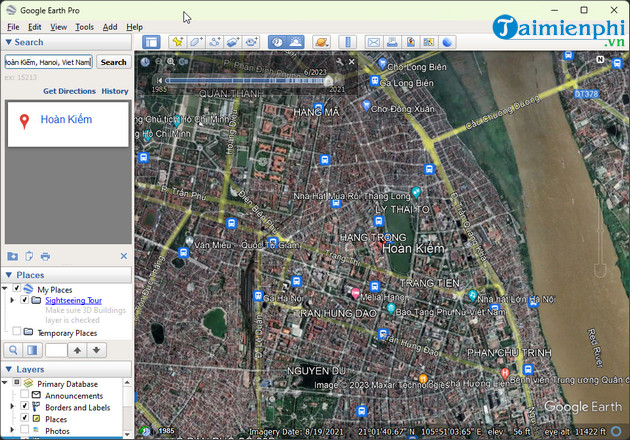630x440 pixels.
Task: Click the panel split view icon in Places
Action: pyautogui.click(x=32, y=350)
